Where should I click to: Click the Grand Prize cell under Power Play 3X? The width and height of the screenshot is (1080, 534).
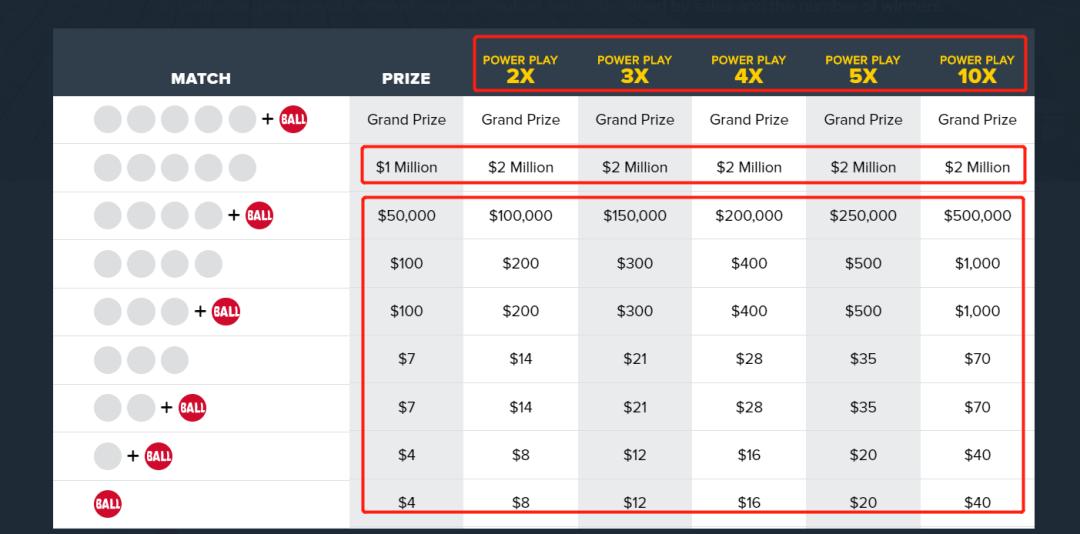[x=634, y=120]
